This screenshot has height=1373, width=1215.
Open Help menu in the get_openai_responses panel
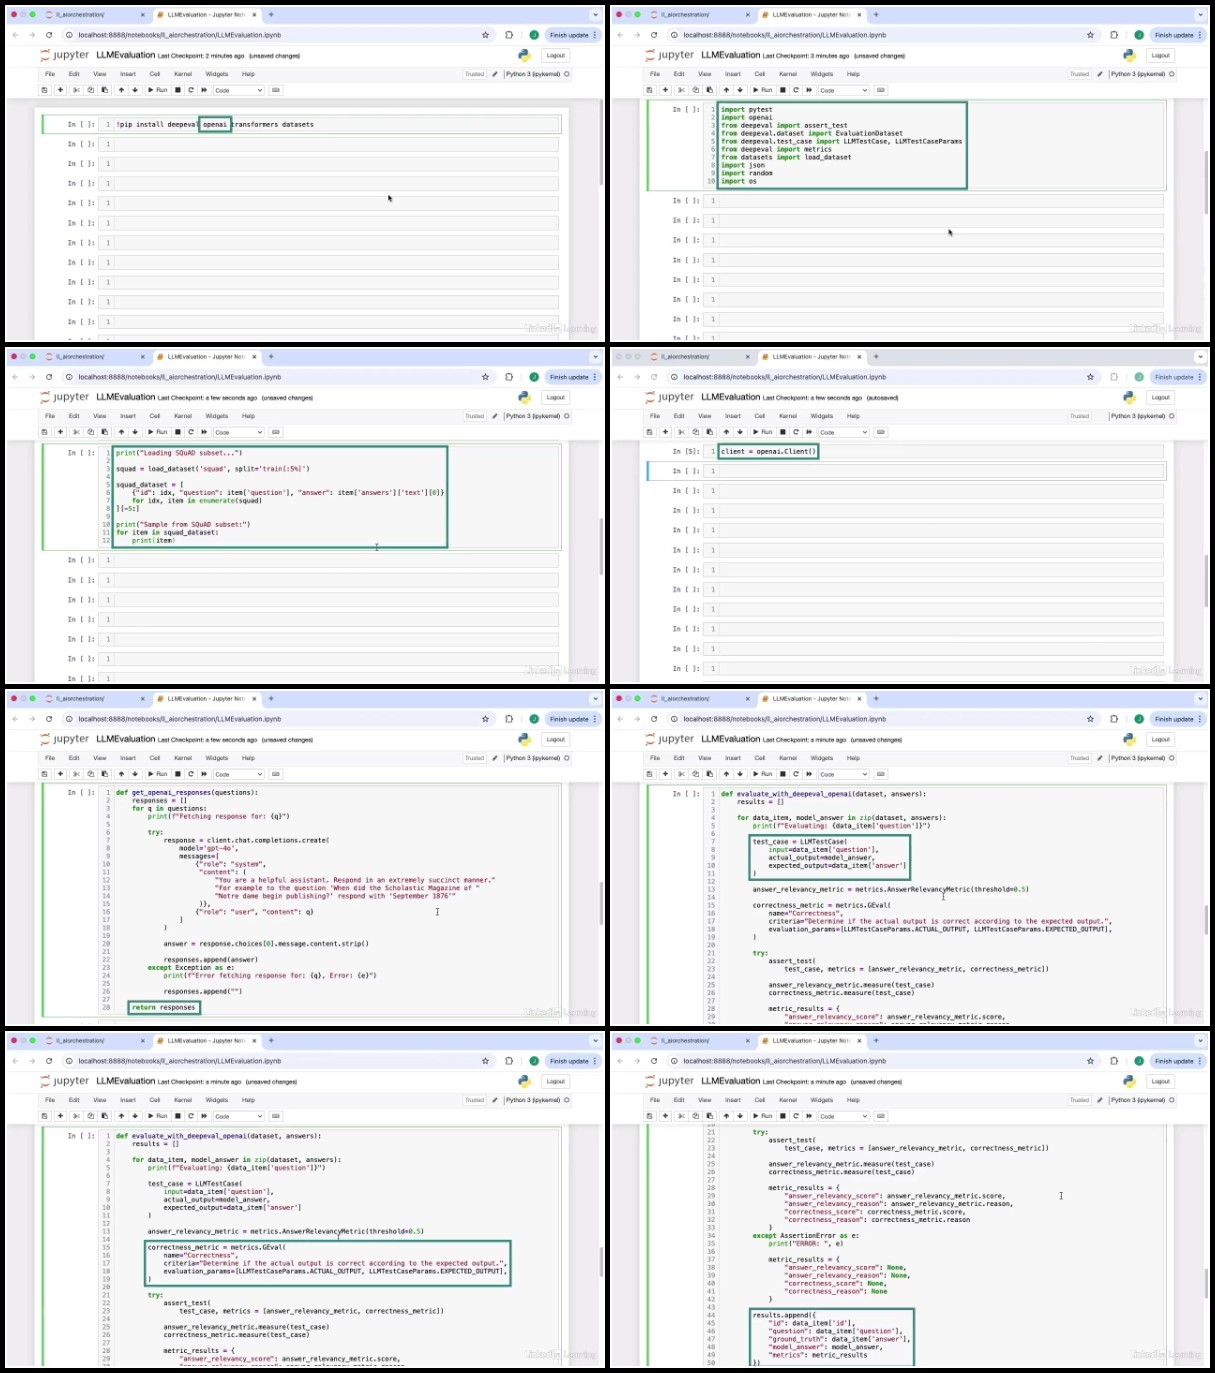[248, 758]
